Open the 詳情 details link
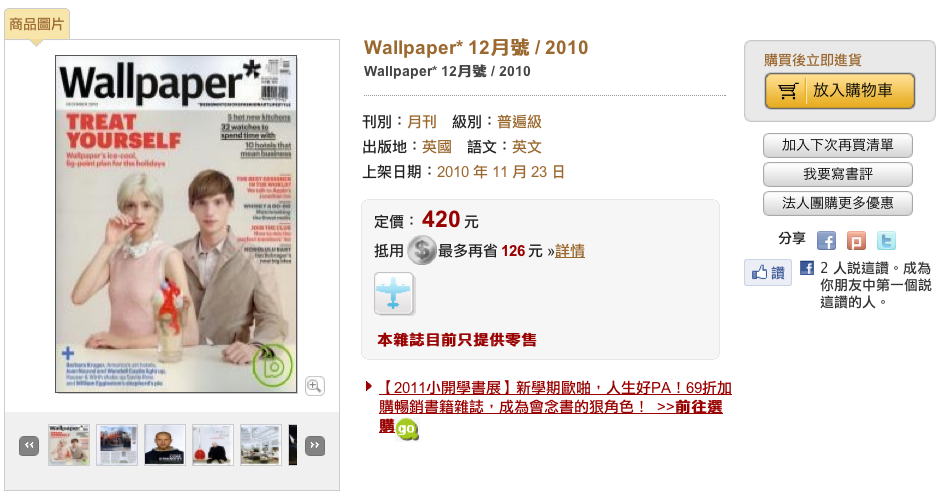Viewport: 944px width, 504px height. pyautogui.click(x=570, y=250)
